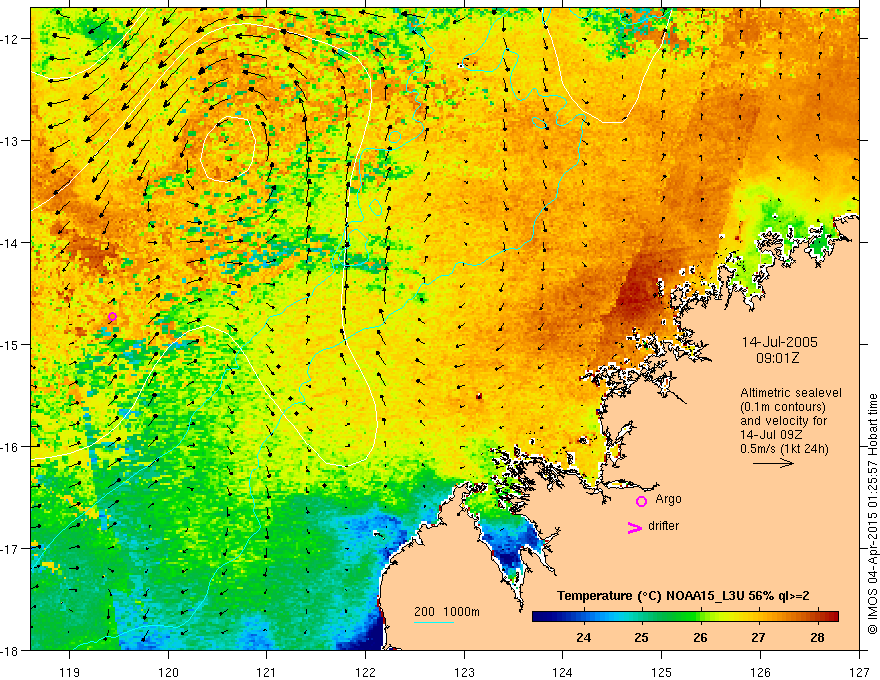Click the 'drifter' legend label

(663, 526)
